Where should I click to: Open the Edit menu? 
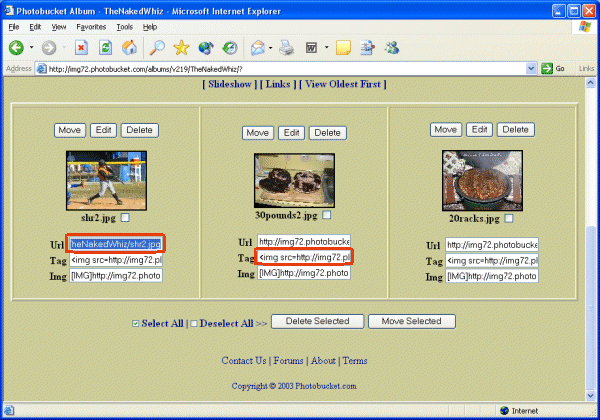[35, 27]
